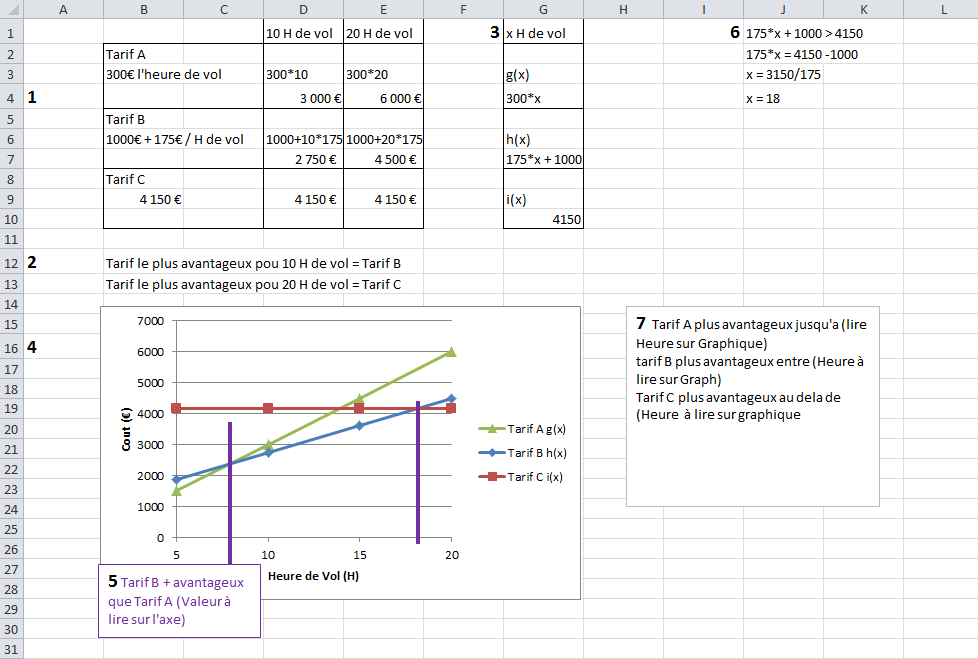Click the cell with 1000+20*175

383,139
